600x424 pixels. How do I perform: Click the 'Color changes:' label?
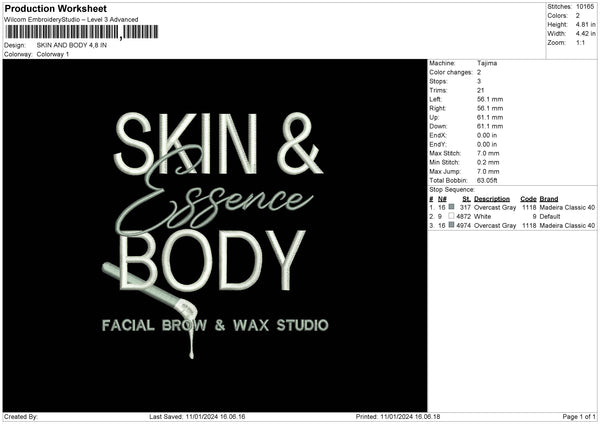(x=451, y=72)
